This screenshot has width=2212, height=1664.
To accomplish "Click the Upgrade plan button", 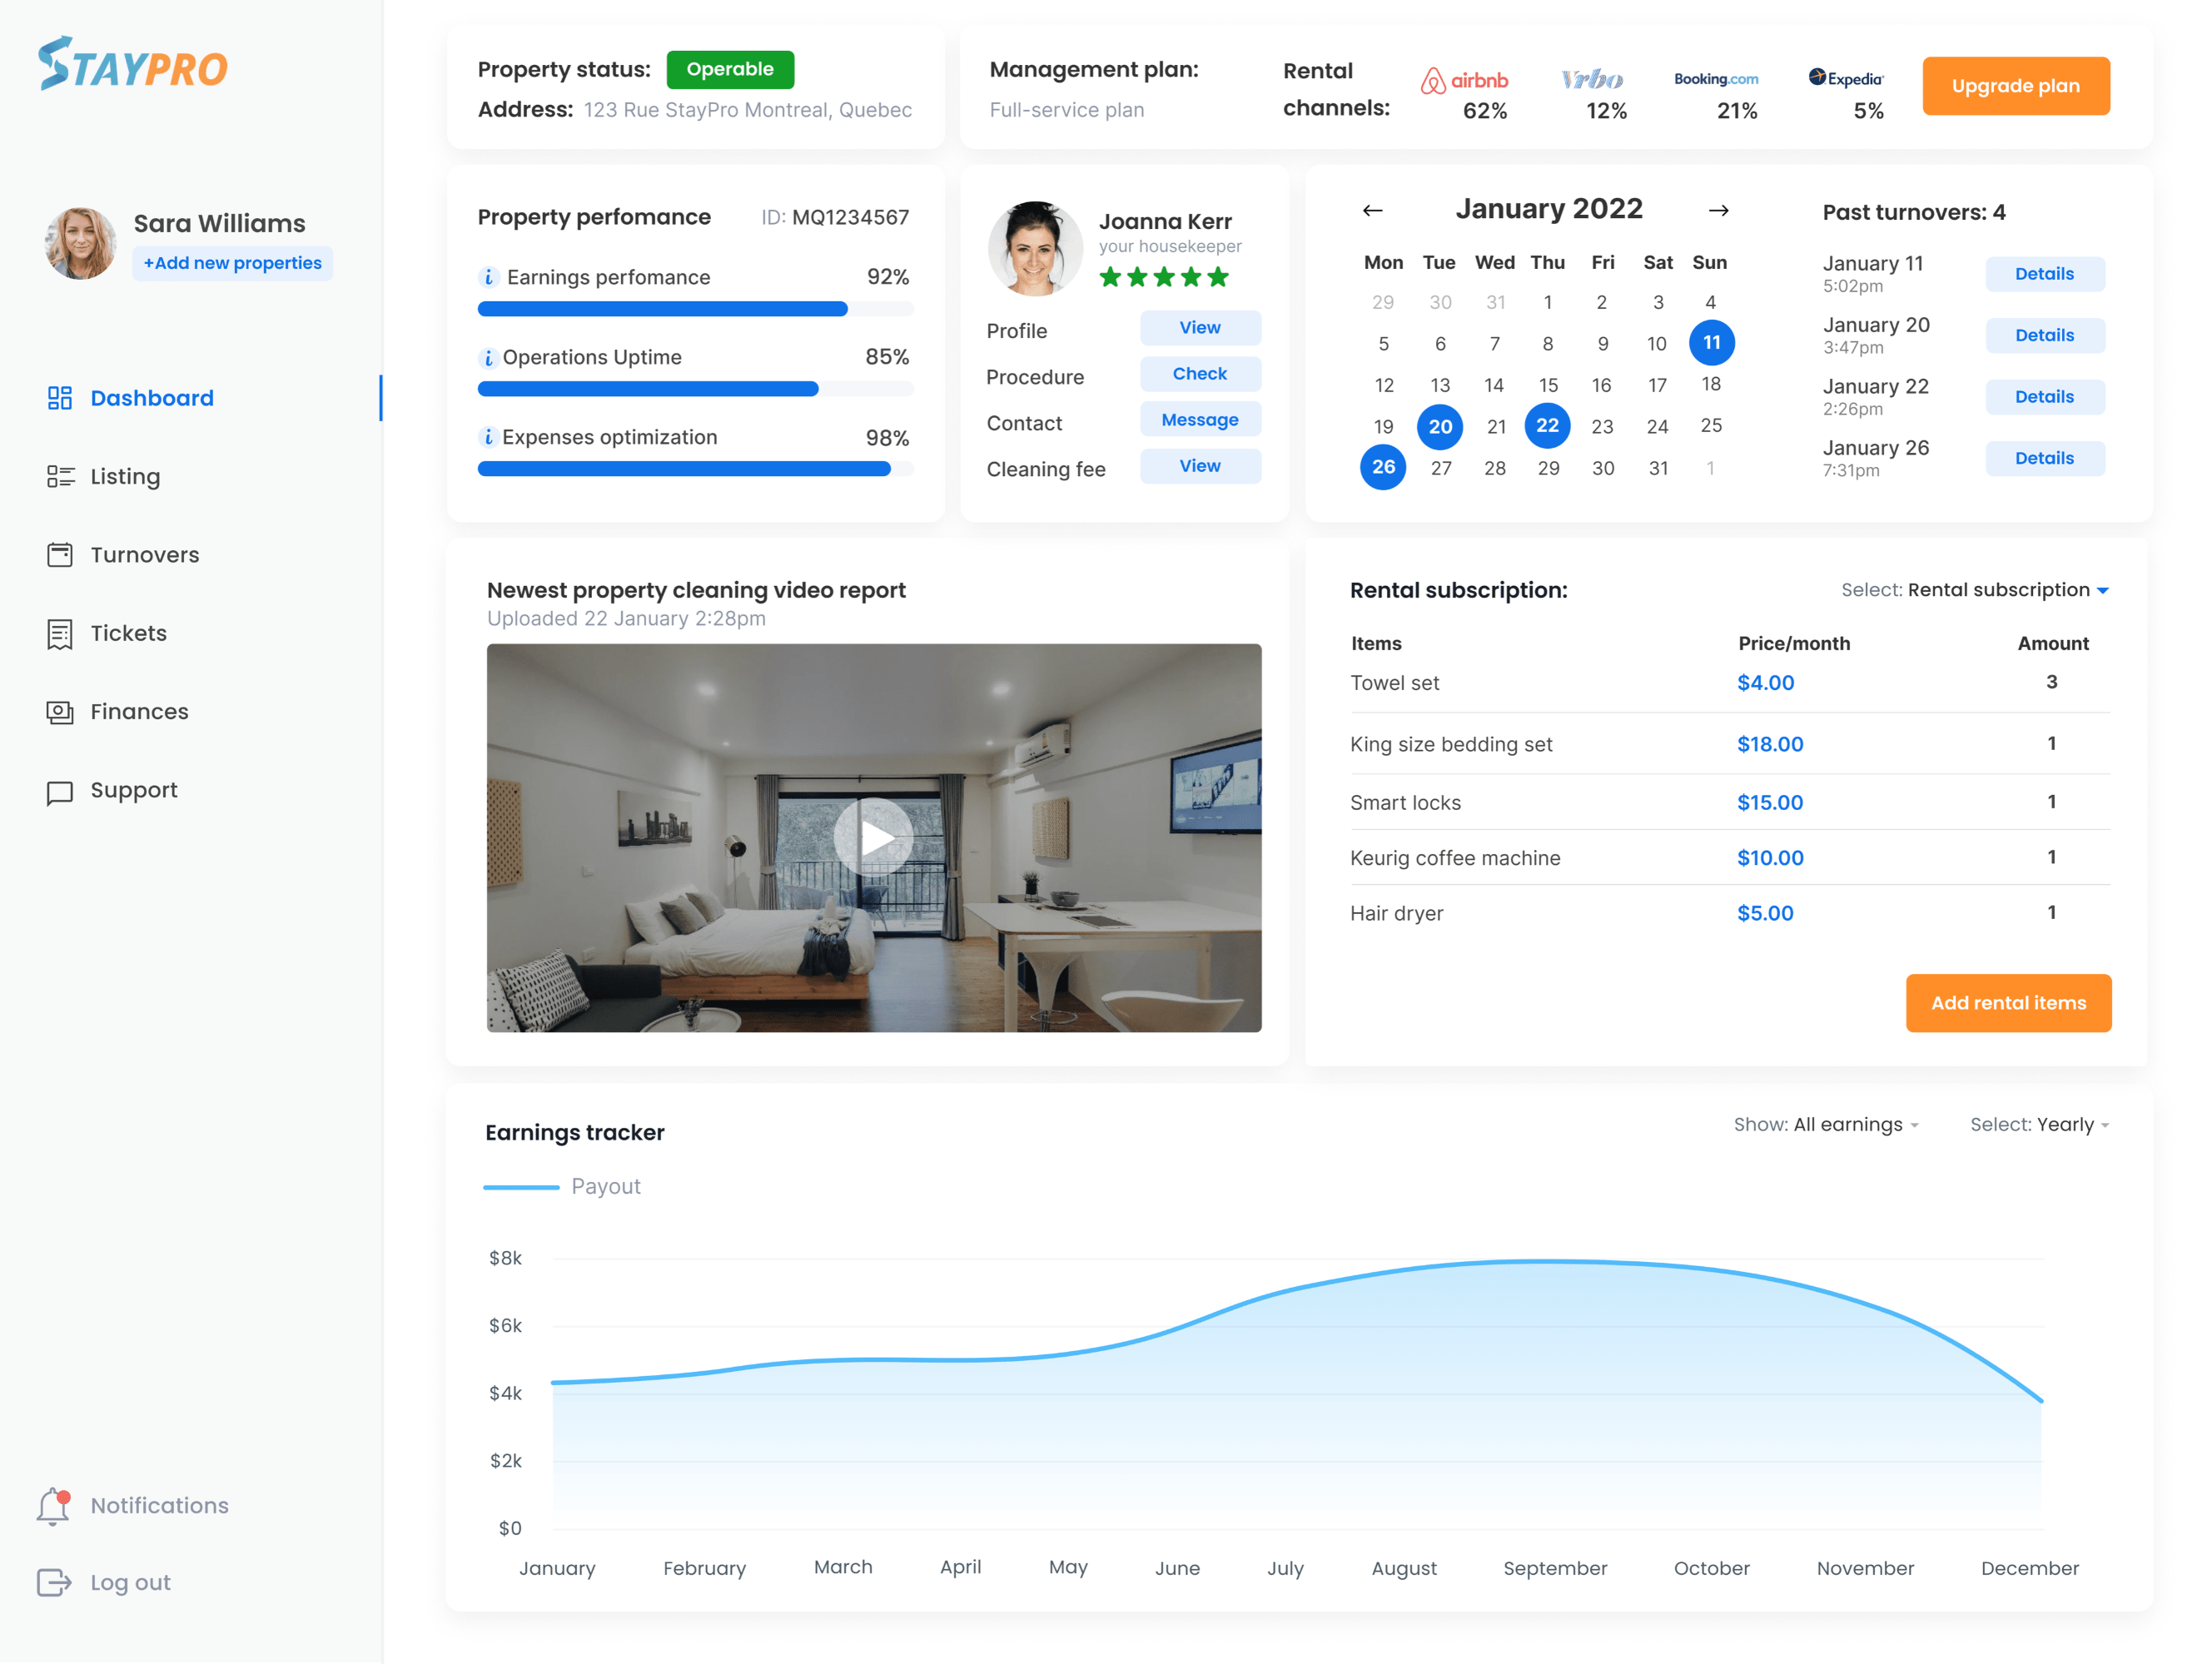I will tap(2016, 84).
